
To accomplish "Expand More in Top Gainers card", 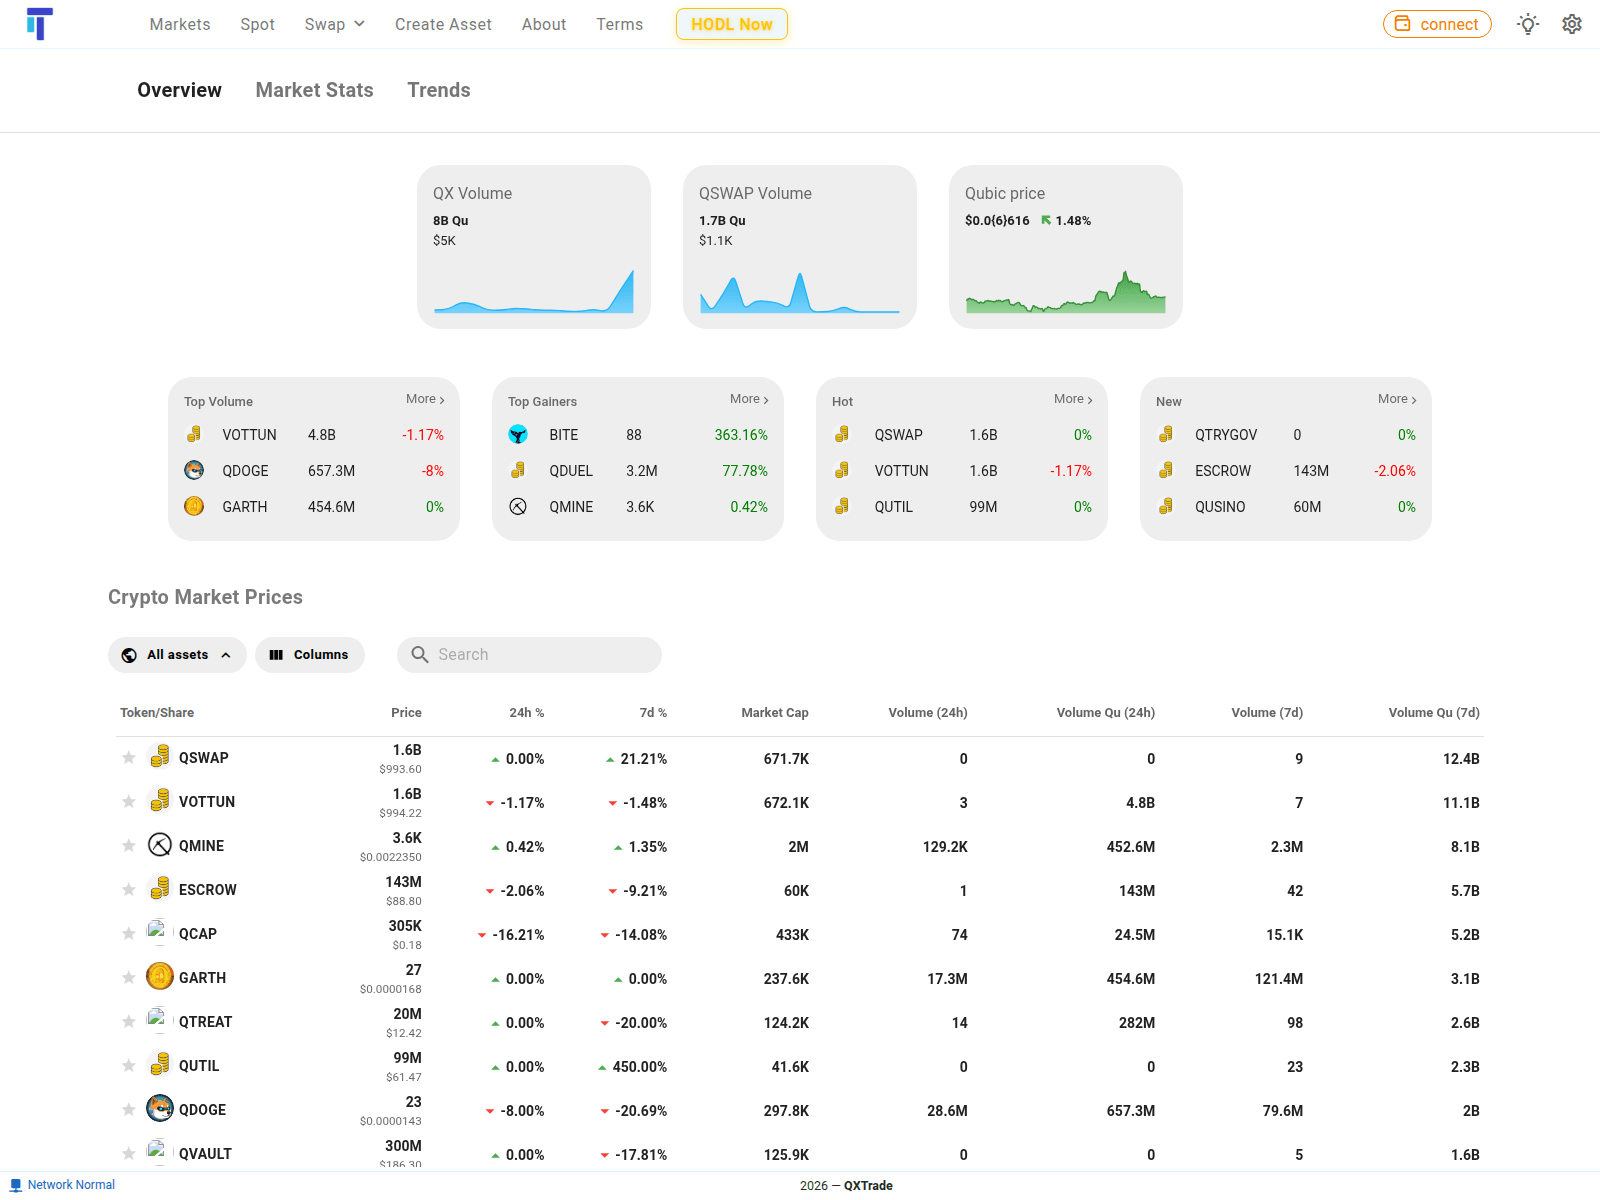I will point(749,399).
